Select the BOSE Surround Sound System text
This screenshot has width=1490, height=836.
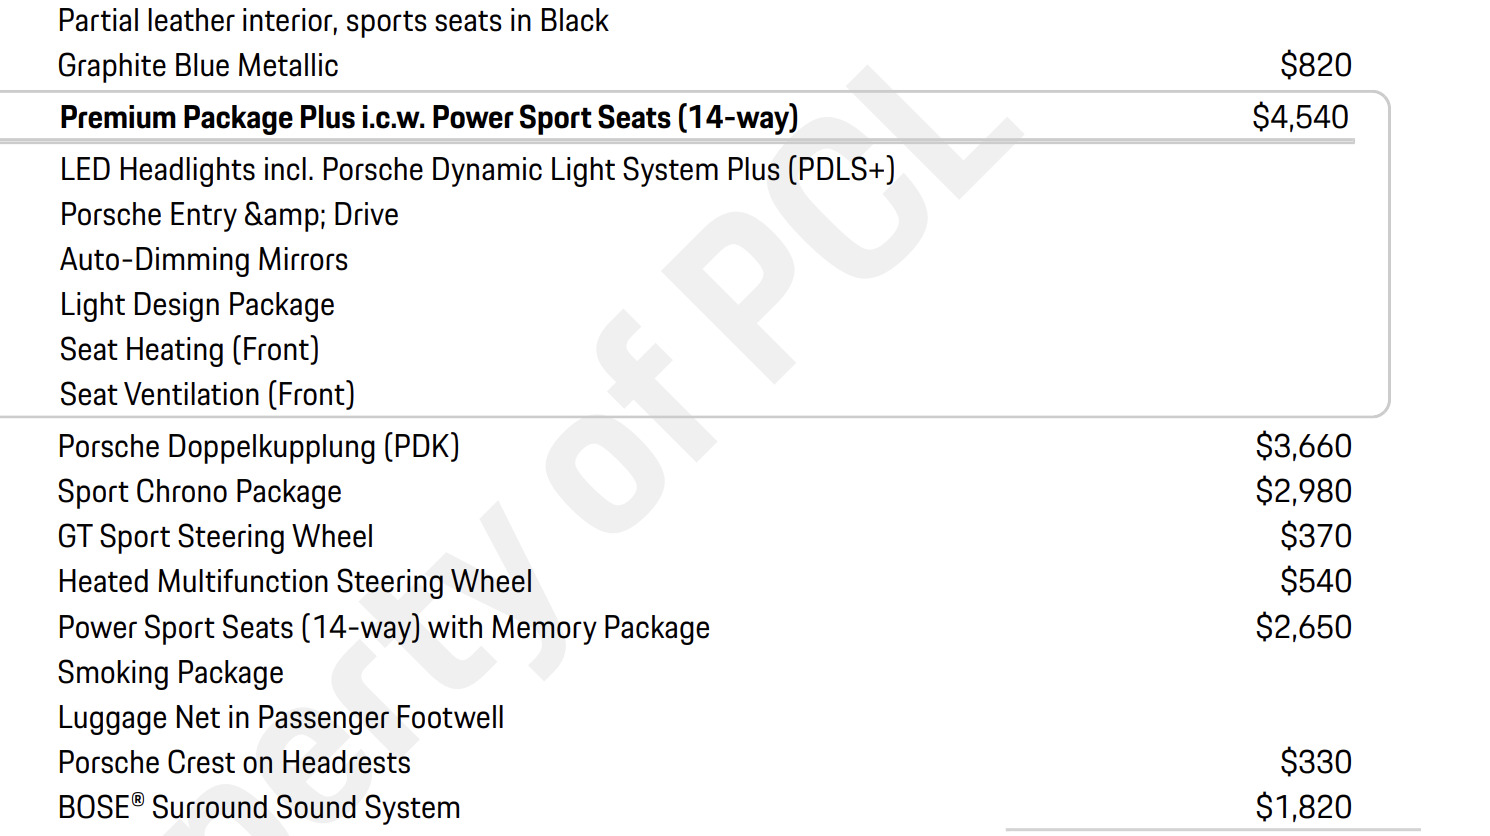[259, 808]
